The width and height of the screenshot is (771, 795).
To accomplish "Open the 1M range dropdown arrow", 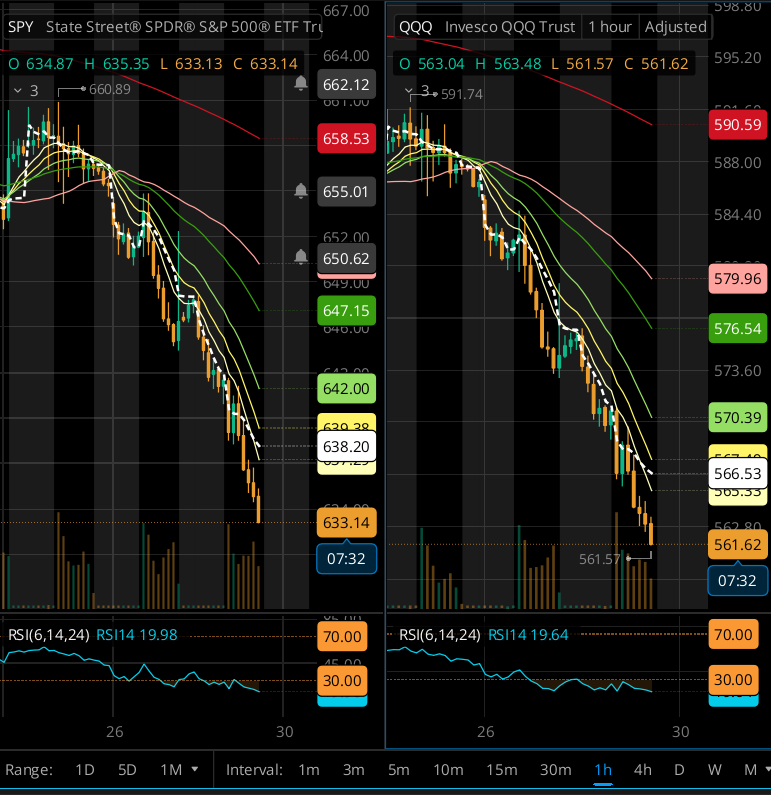I will (195, 769).
